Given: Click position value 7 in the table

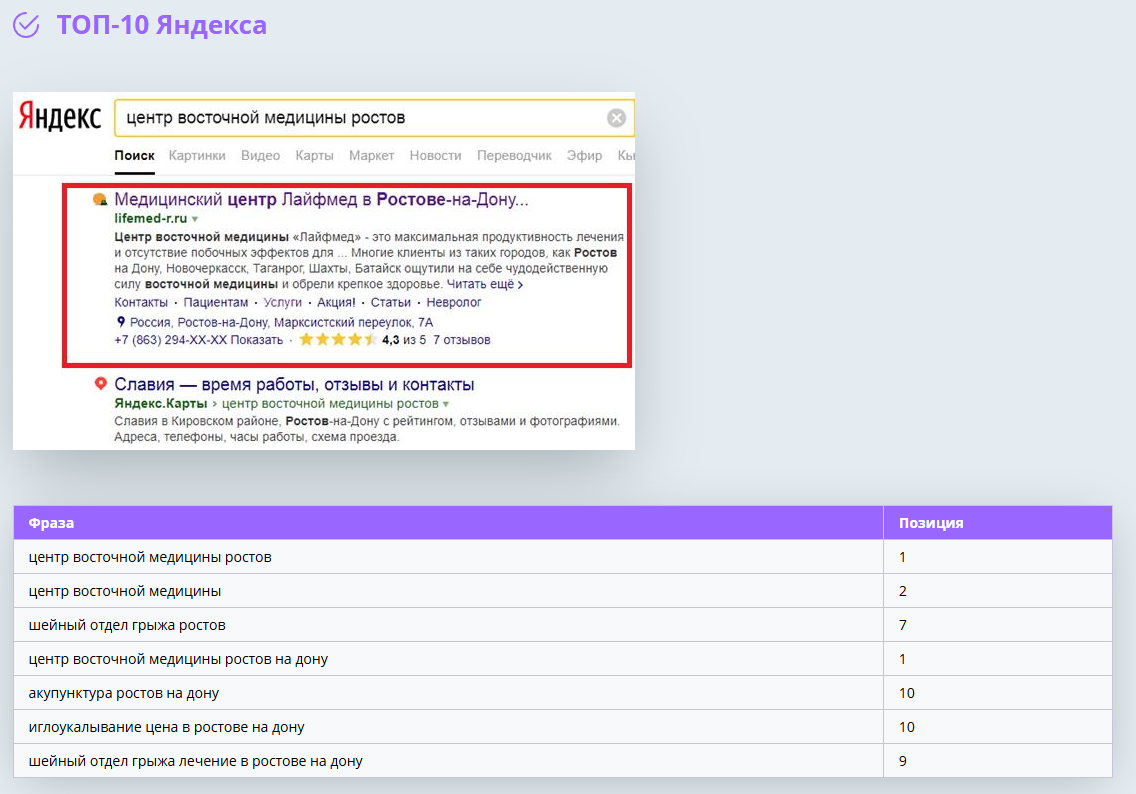Looking at the screenshot, I should click(x=903, y=625).
